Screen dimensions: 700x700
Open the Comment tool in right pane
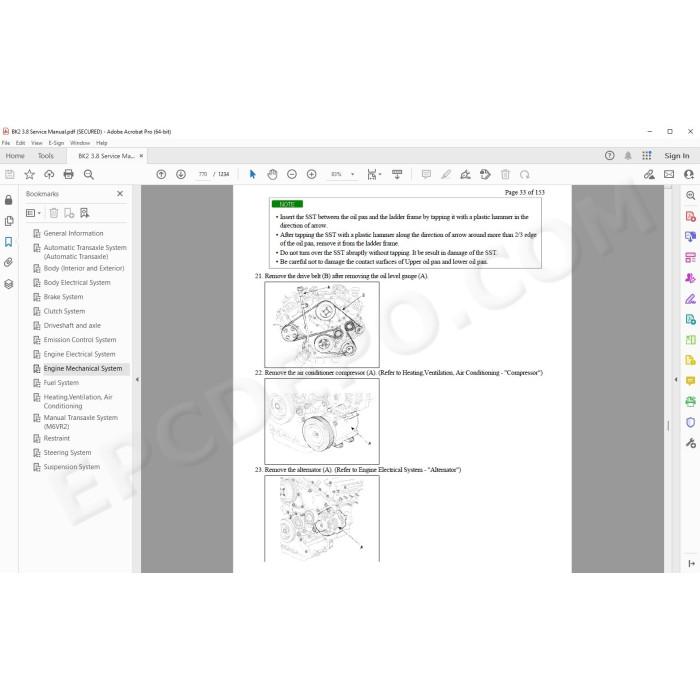pyautogui.click(x=690, y=381)
